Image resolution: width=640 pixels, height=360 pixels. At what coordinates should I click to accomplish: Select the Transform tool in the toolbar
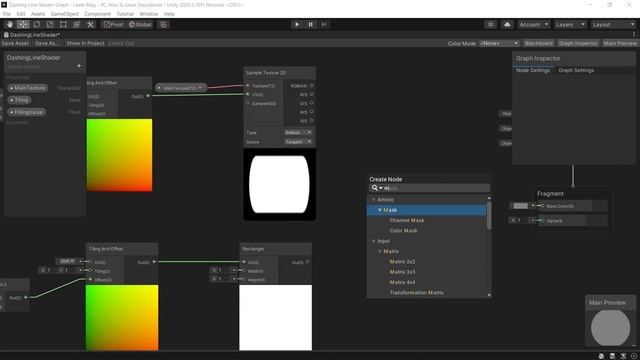point(76,24)
